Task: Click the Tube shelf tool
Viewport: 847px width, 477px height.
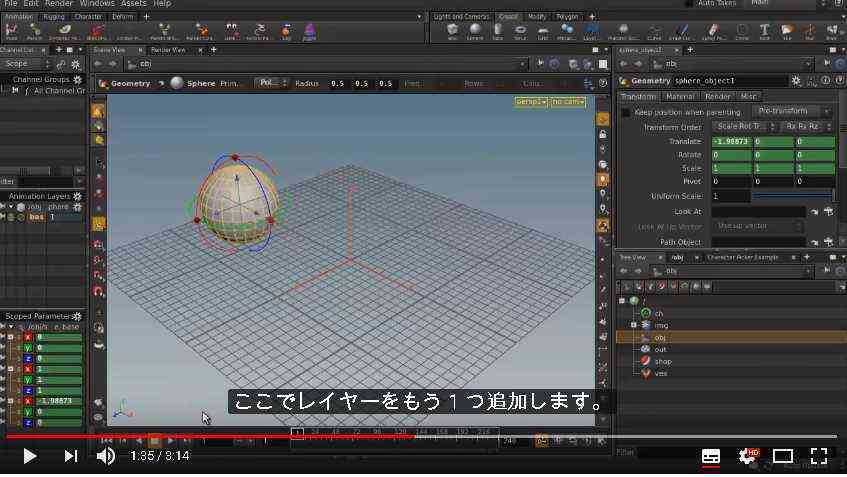Action: click(x=498, y=32)
